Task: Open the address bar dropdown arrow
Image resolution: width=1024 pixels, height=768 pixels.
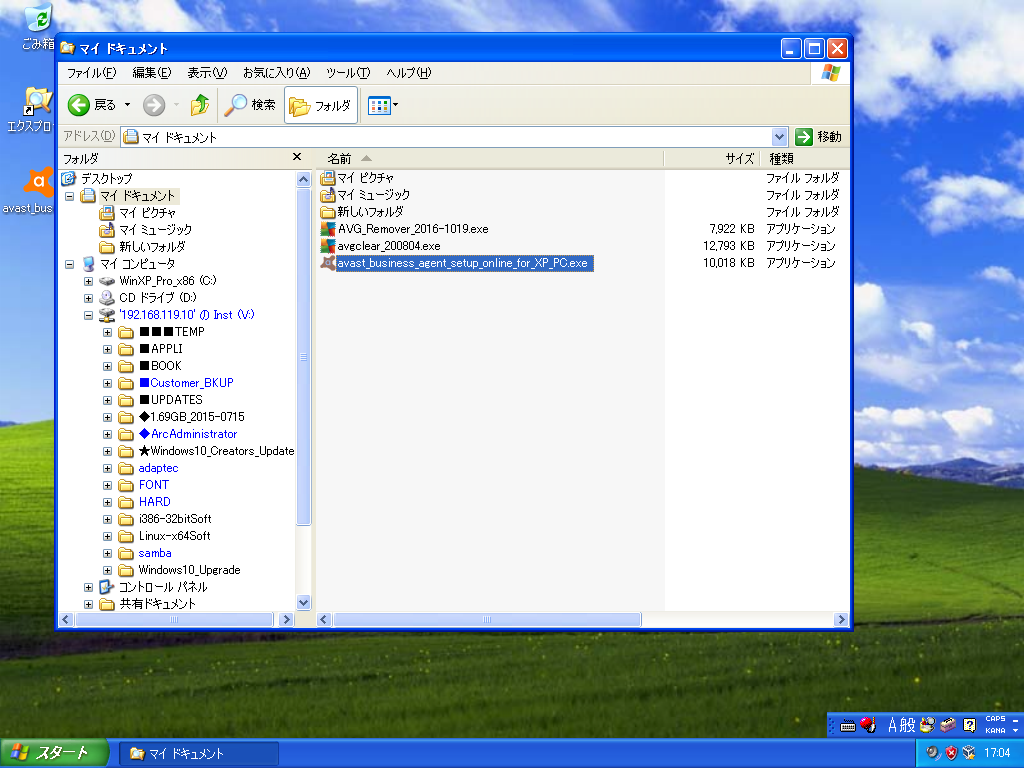Action: click(778, 136)
